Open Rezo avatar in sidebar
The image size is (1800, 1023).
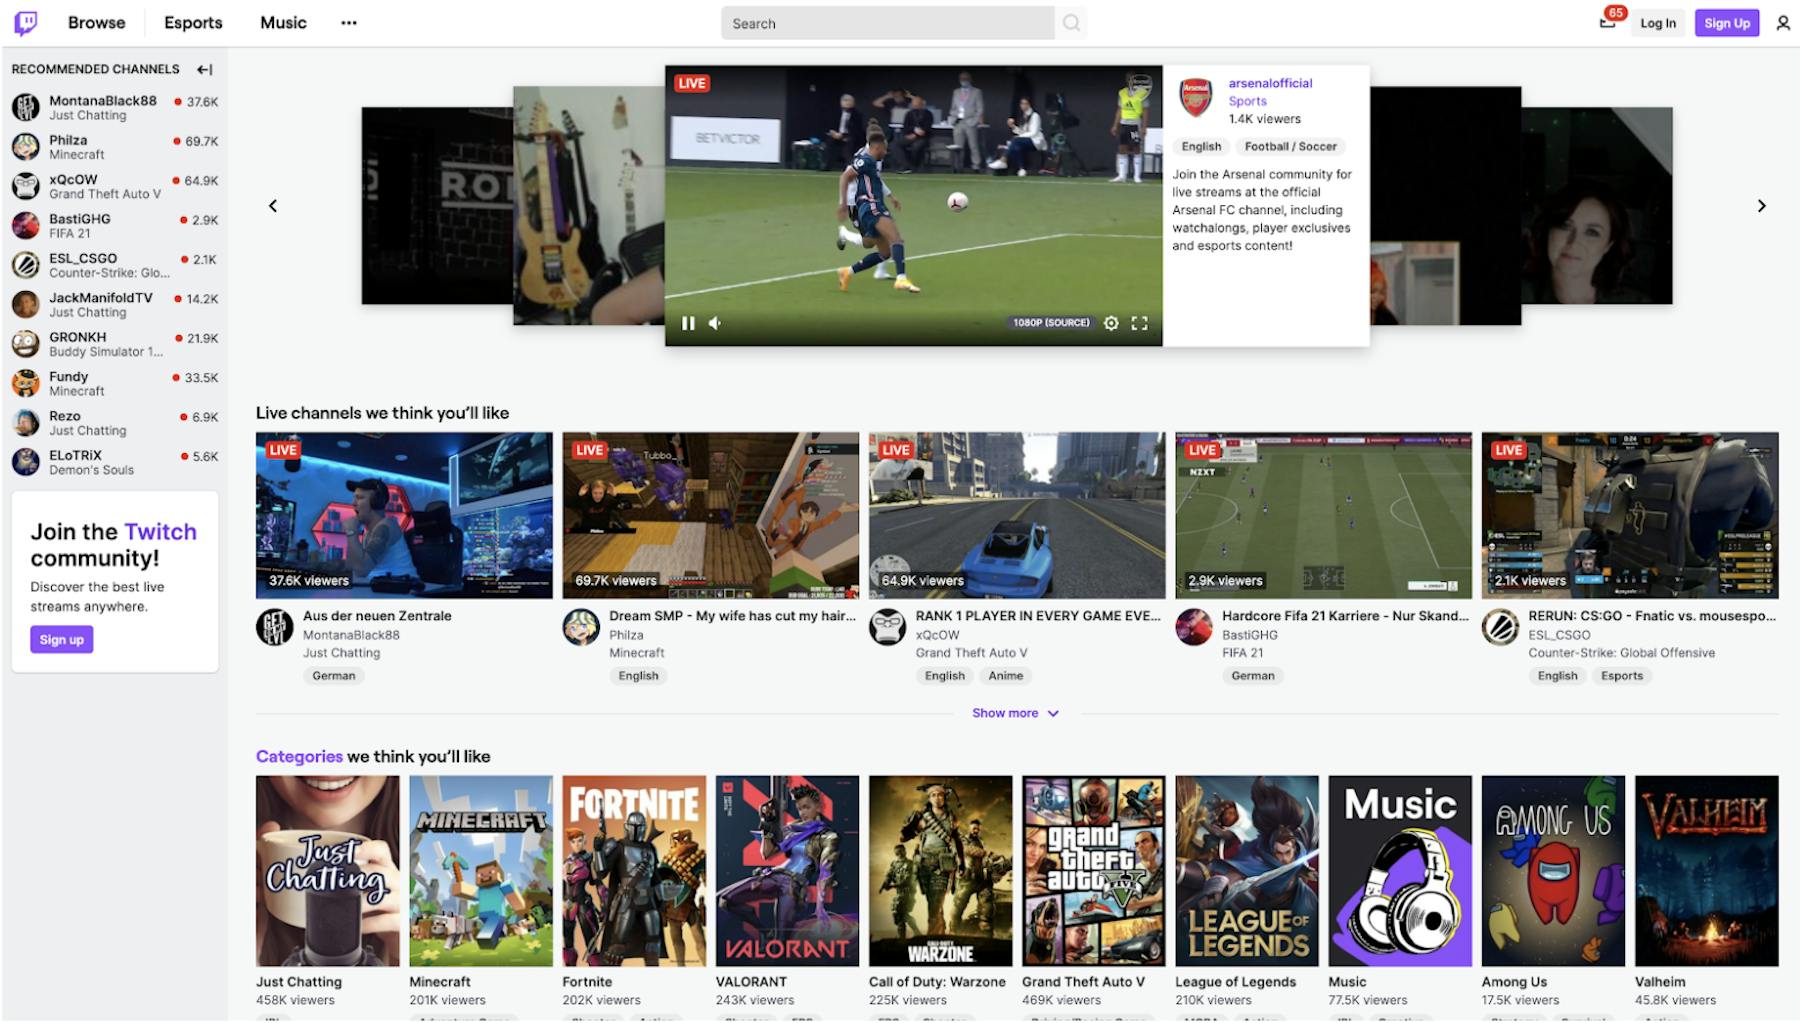(26, 422)
